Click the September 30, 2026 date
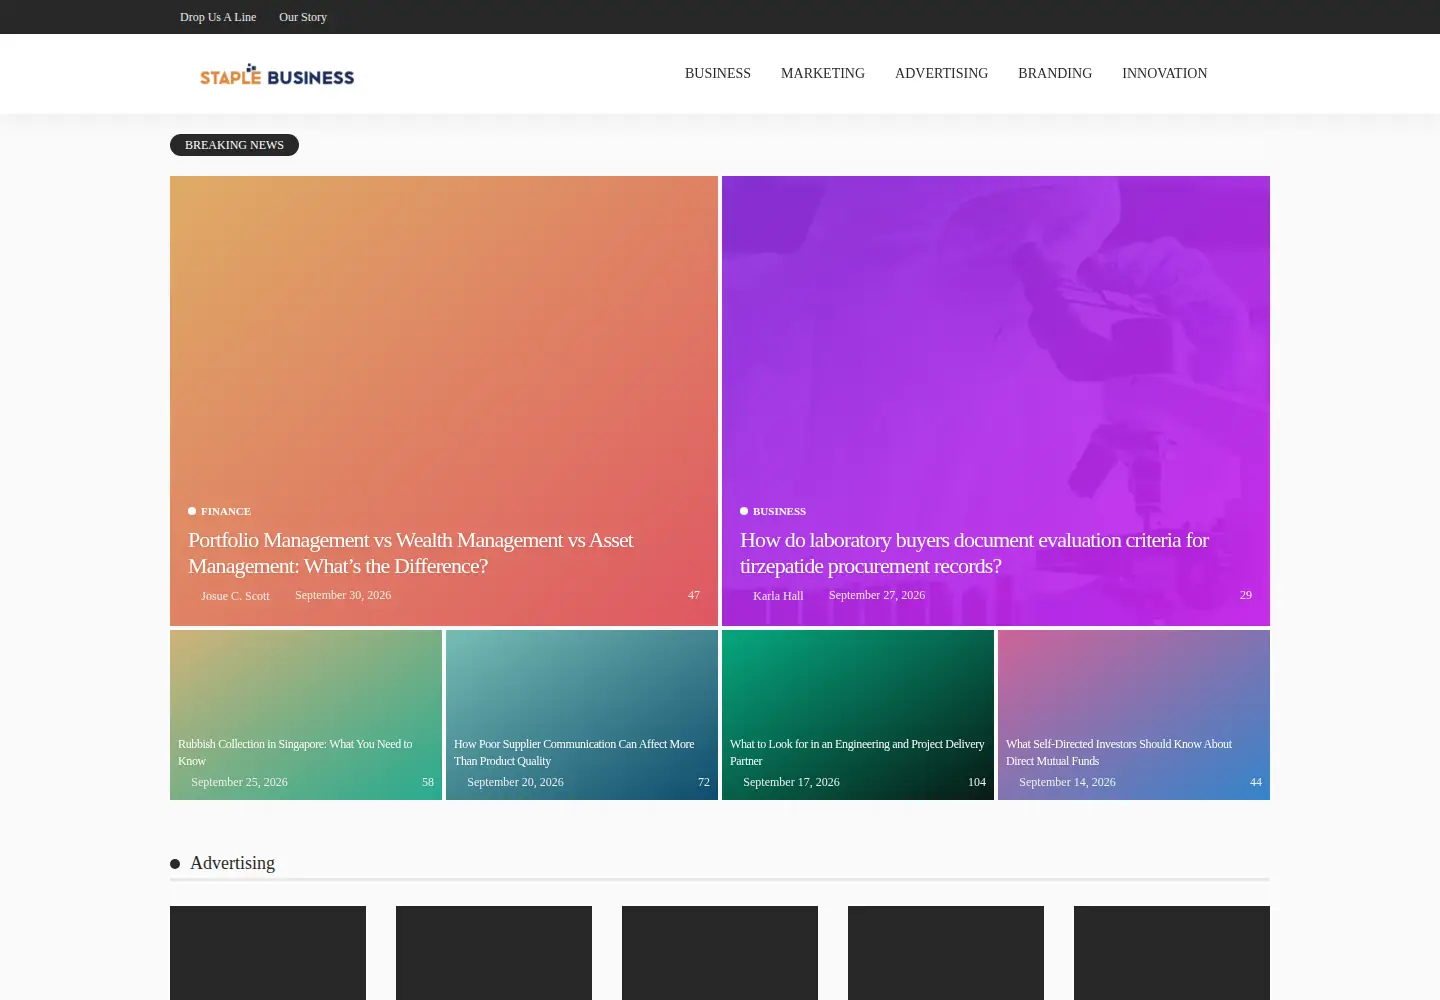The image size is (1440, 1000). point(343,595)
